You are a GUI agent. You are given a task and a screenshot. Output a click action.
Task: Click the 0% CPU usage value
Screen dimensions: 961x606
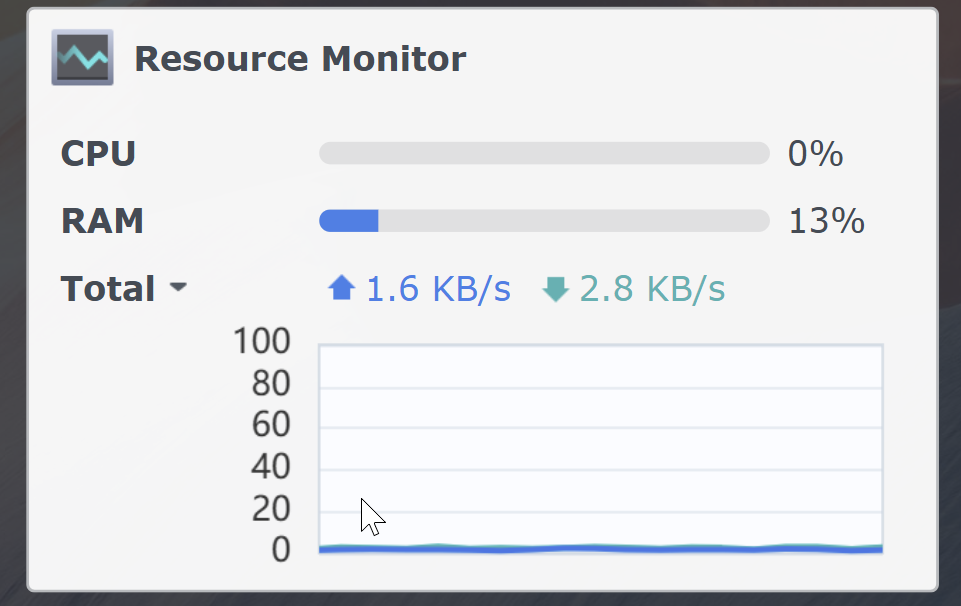[815, 154]
